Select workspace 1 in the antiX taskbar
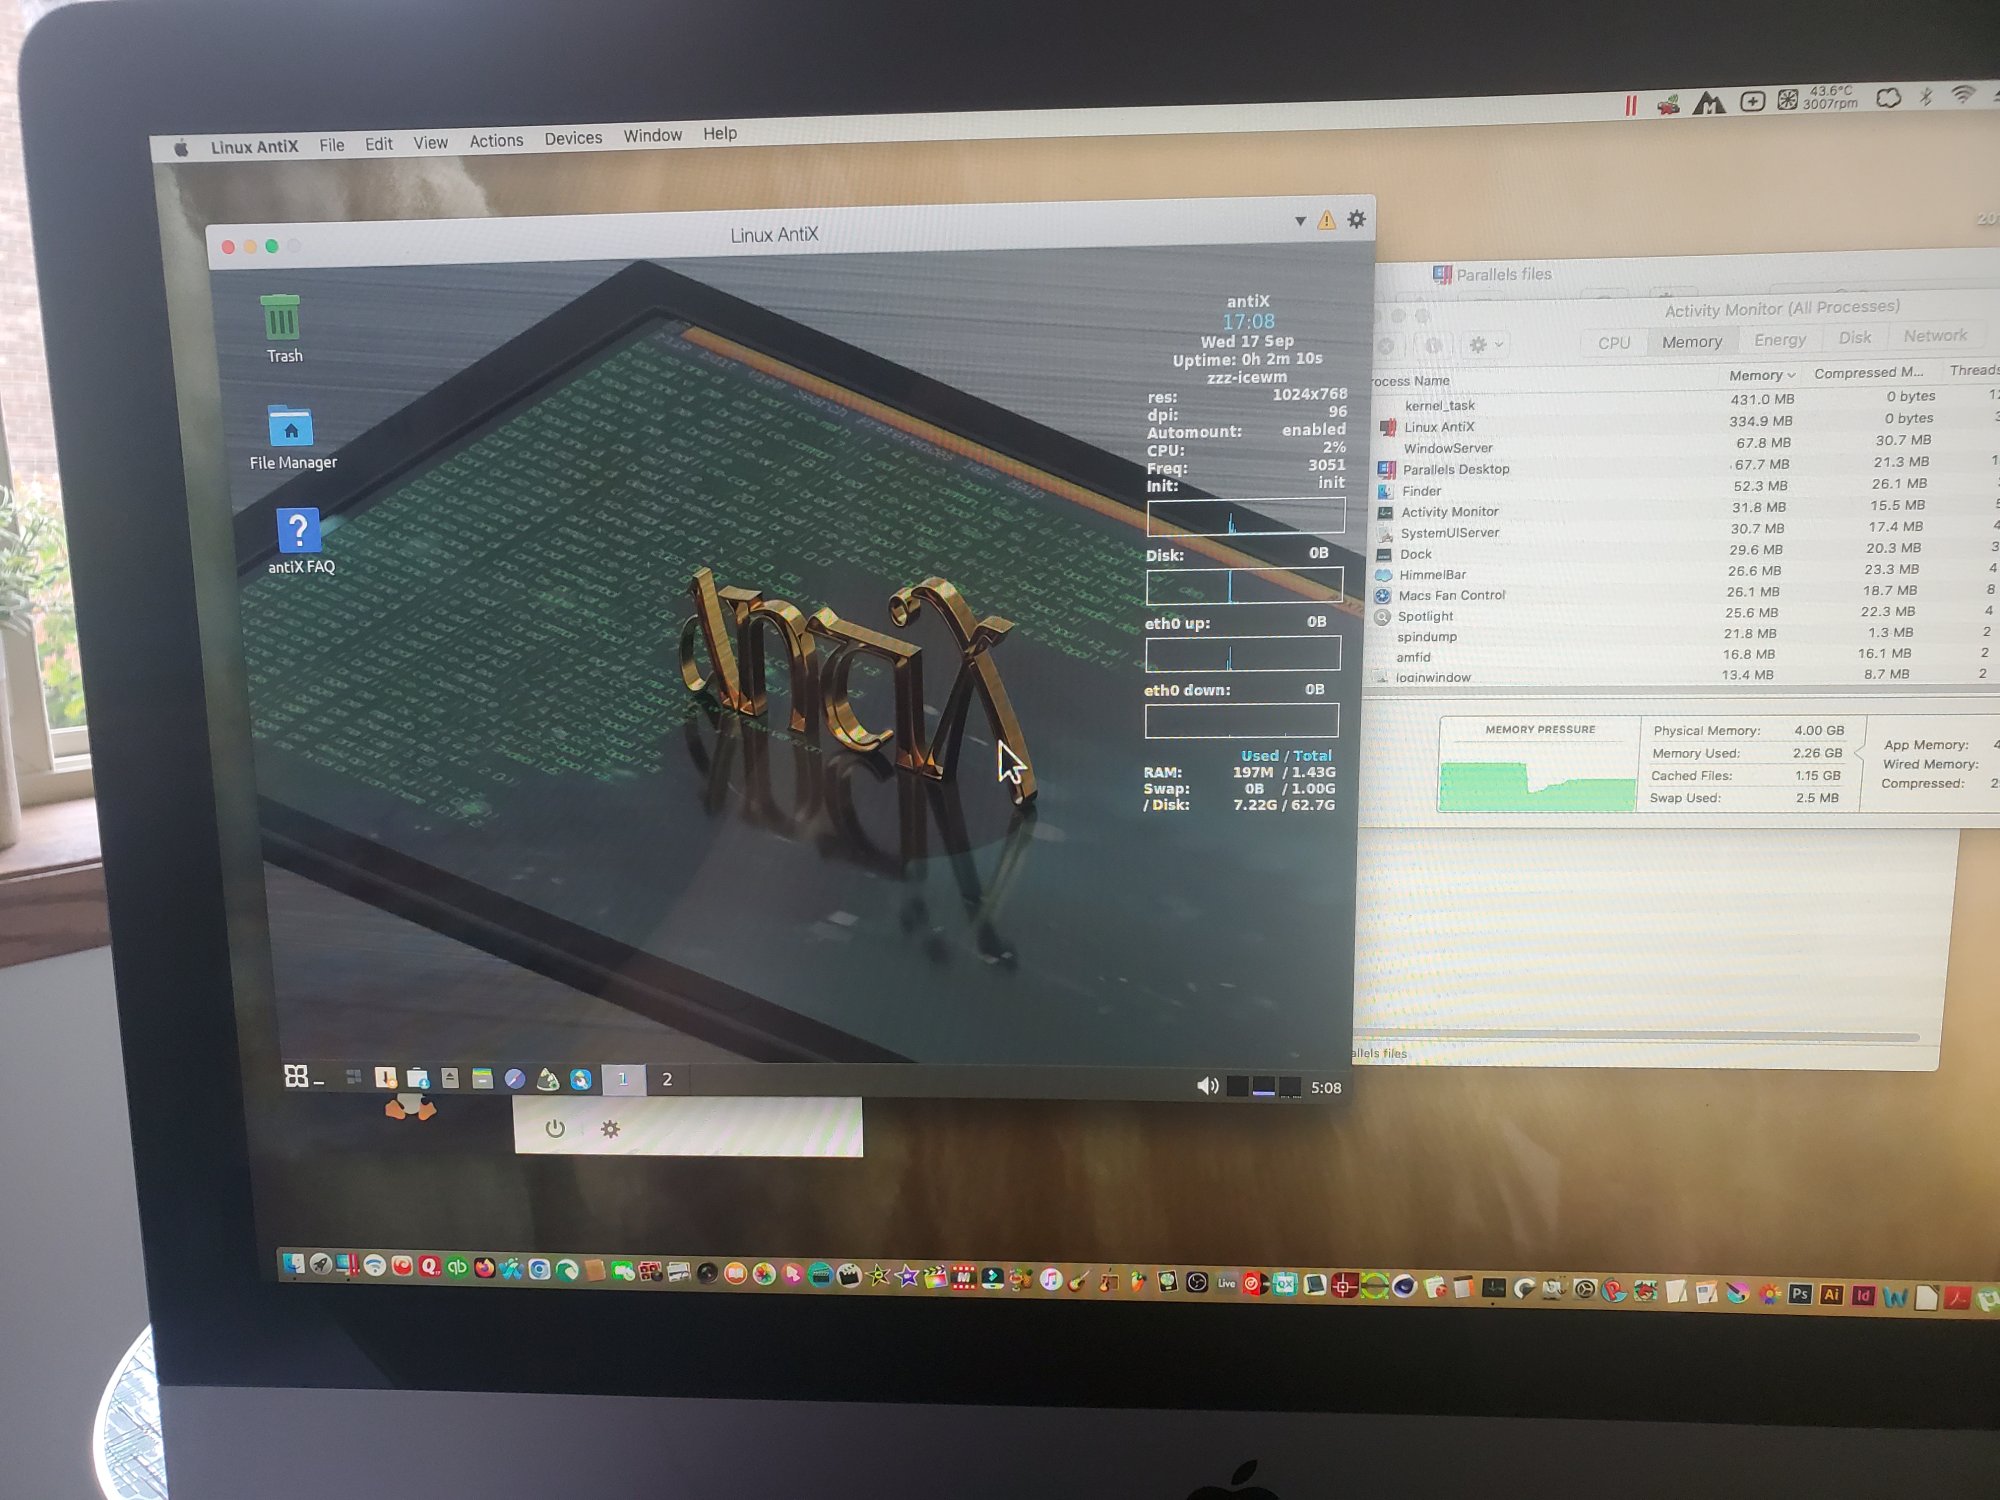The width and height of the screenshot is (2000, 1500). (622, 1079)
